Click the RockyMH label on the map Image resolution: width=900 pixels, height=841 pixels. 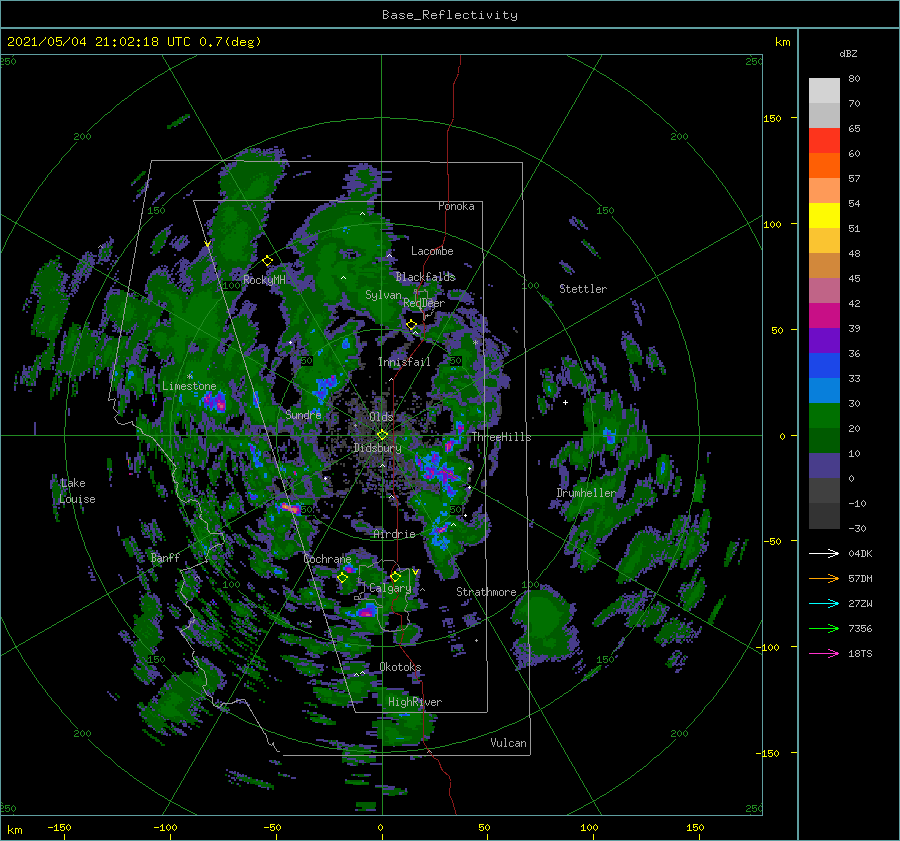coord(264,280)
